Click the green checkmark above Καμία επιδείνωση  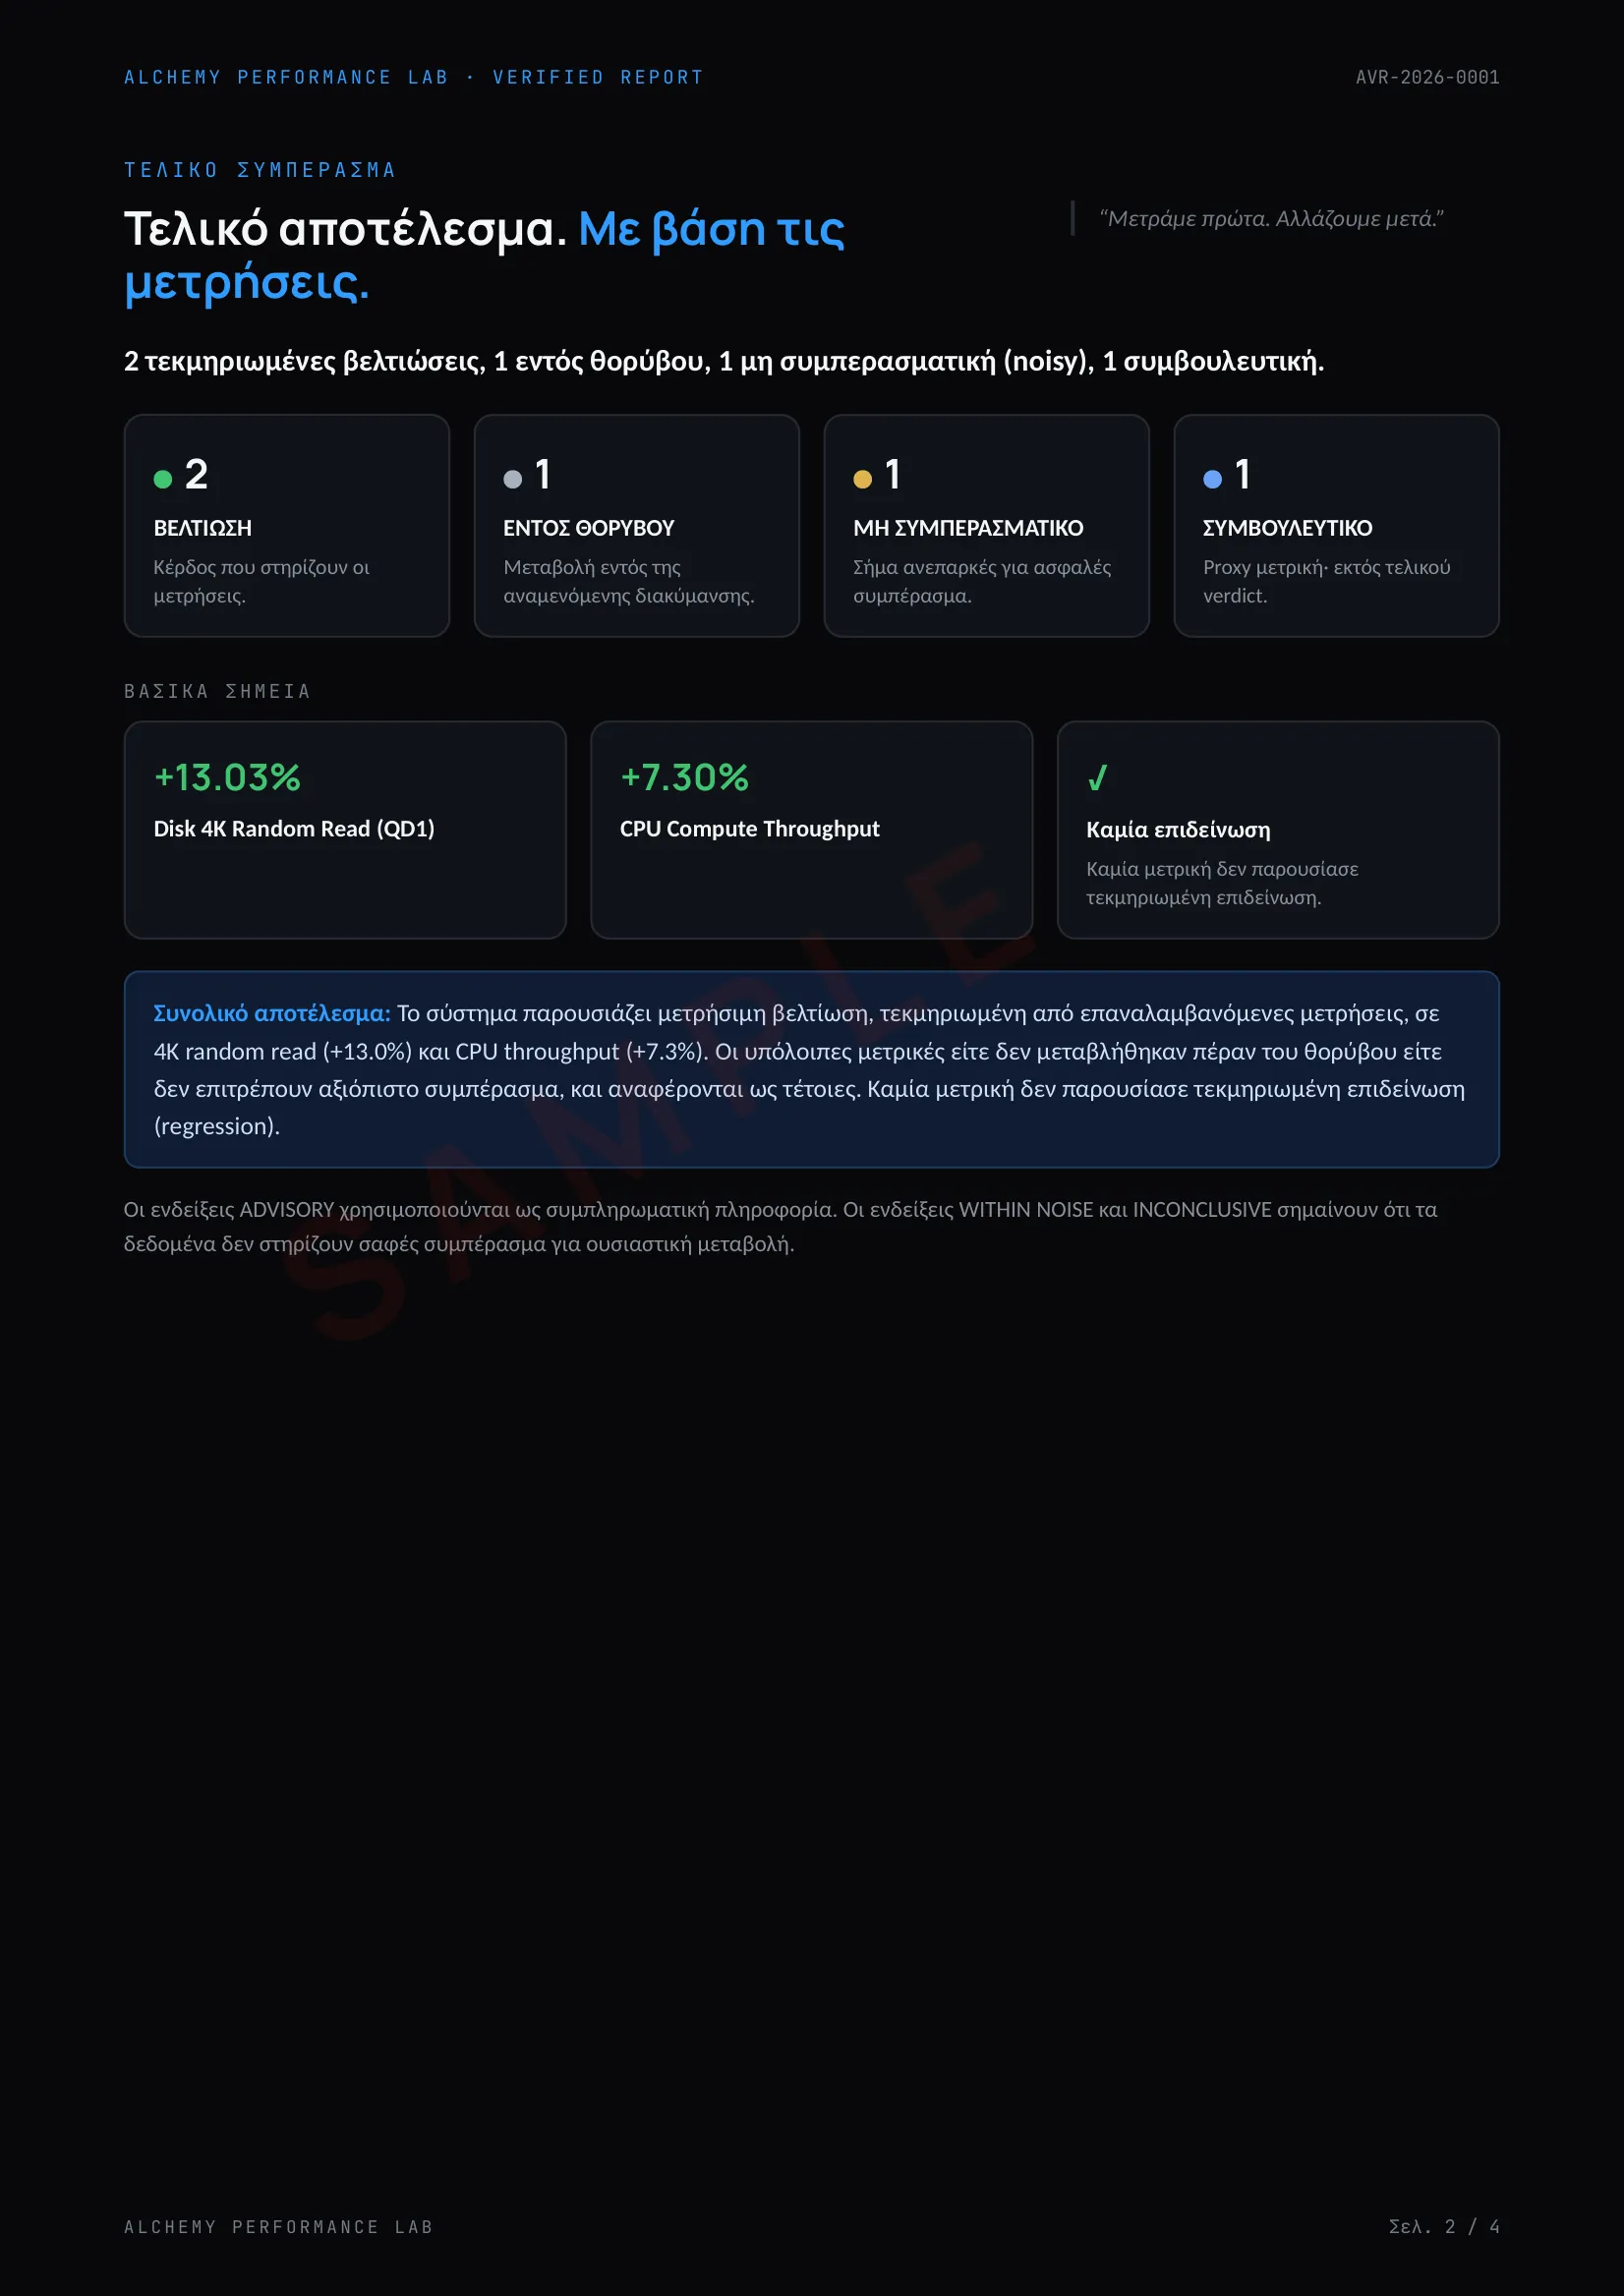coord(1097,777)
